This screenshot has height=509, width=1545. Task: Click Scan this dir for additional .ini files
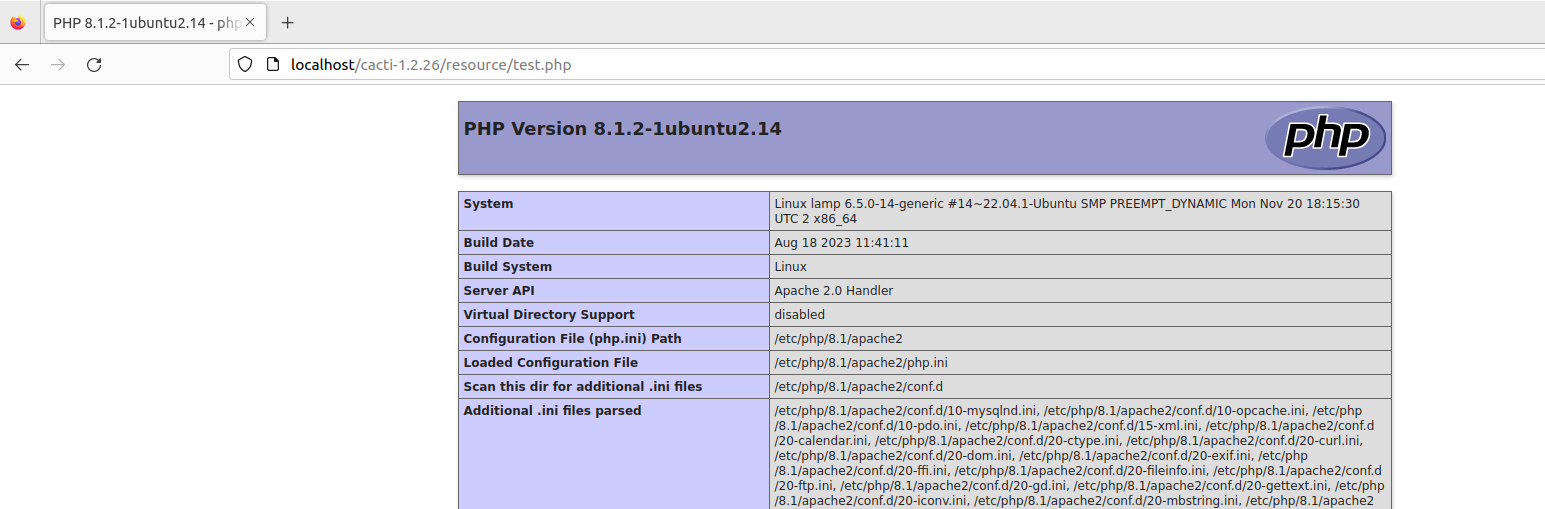(583, 387)
